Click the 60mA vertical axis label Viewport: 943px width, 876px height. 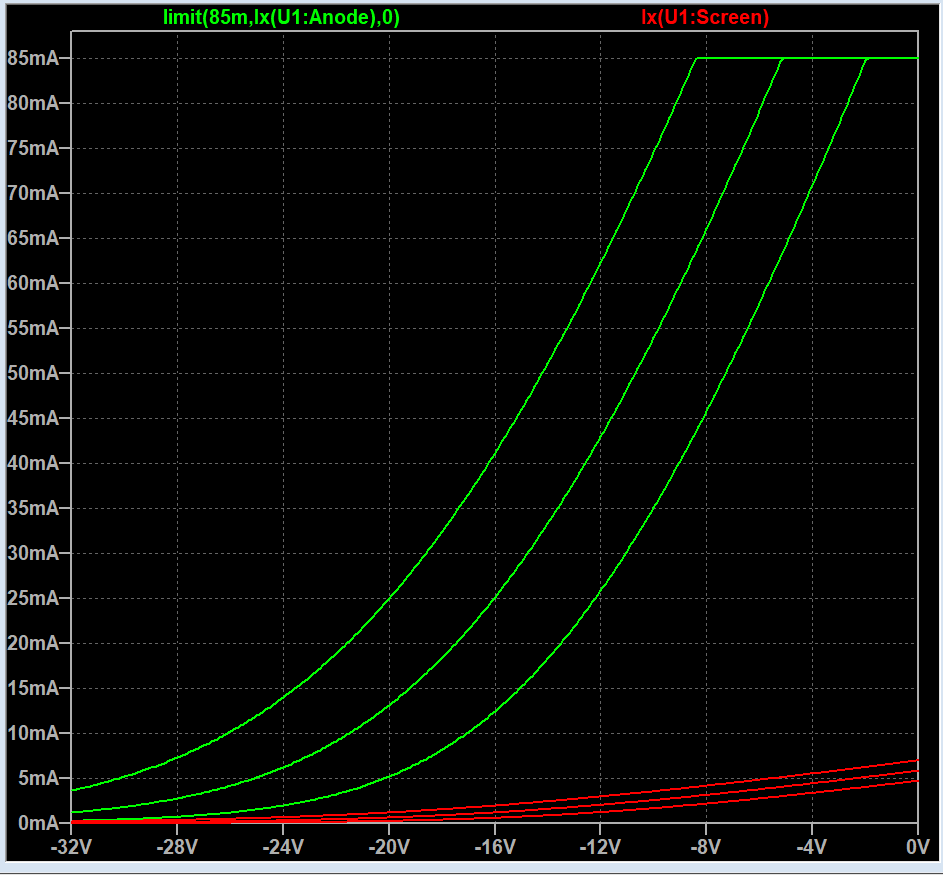coord(33,283)
